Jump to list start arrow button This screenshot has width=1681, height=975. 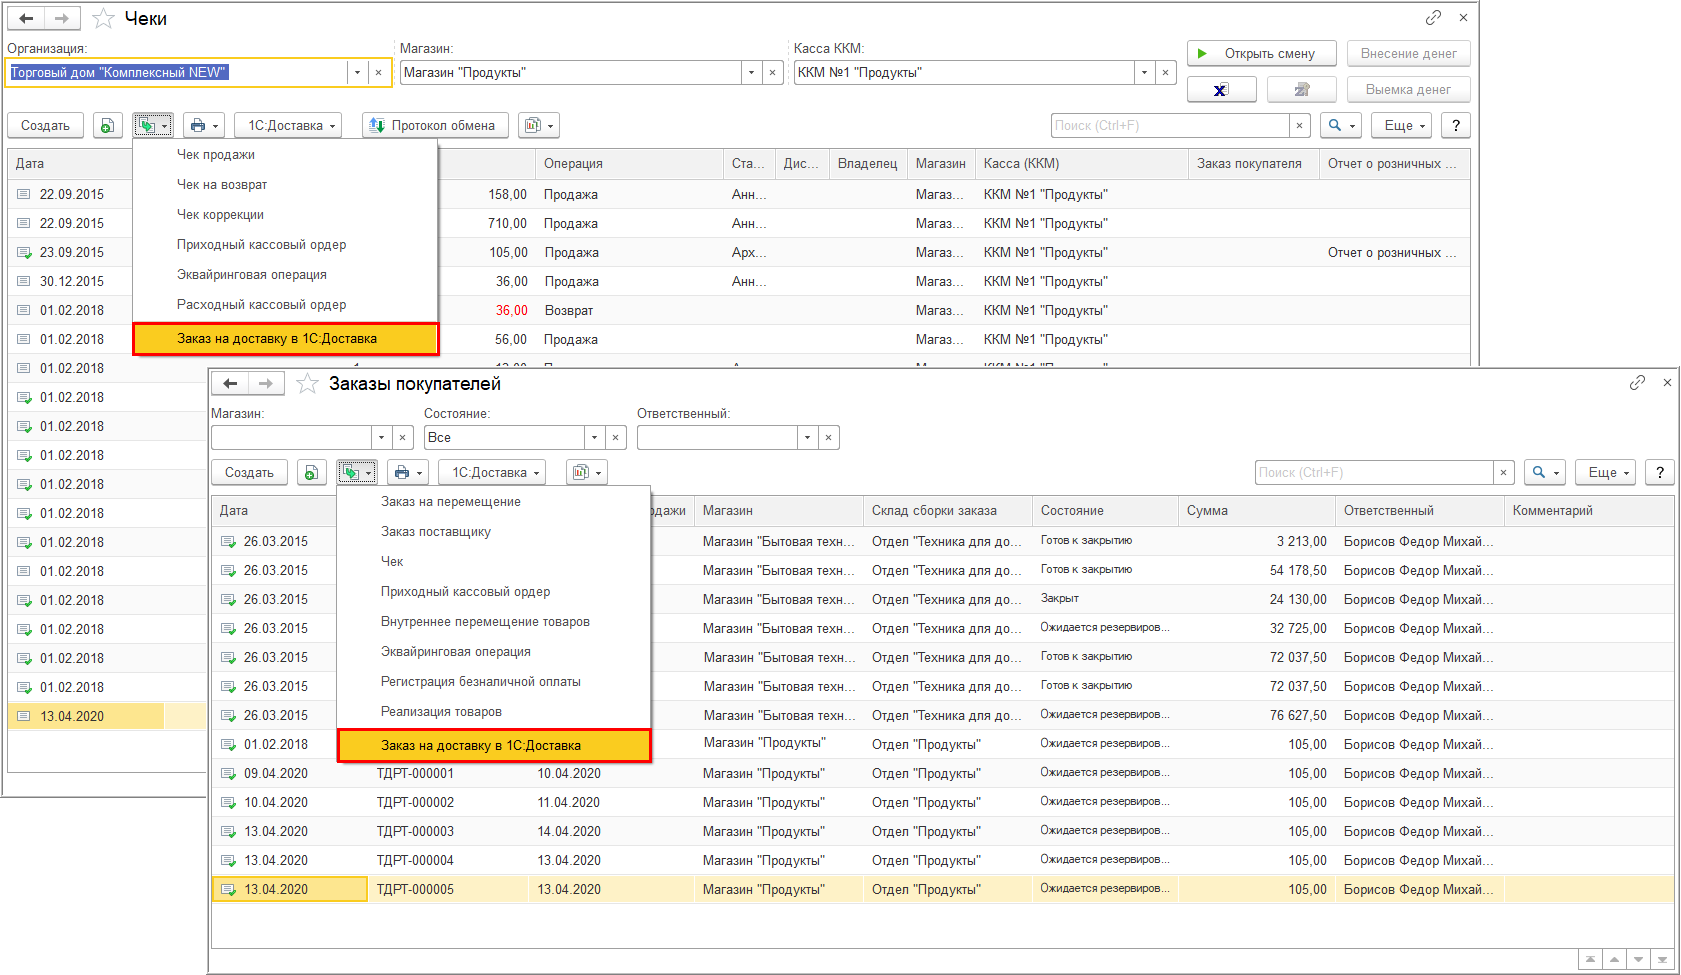click(1590, 959)
